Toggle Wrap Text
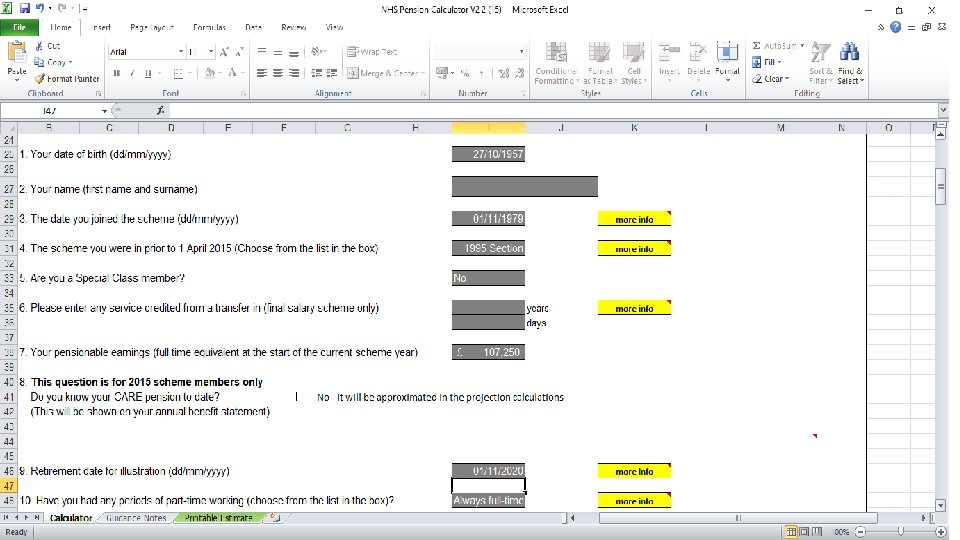The width and height of the screenshot is (960, 540). click(x=372, y=52)
